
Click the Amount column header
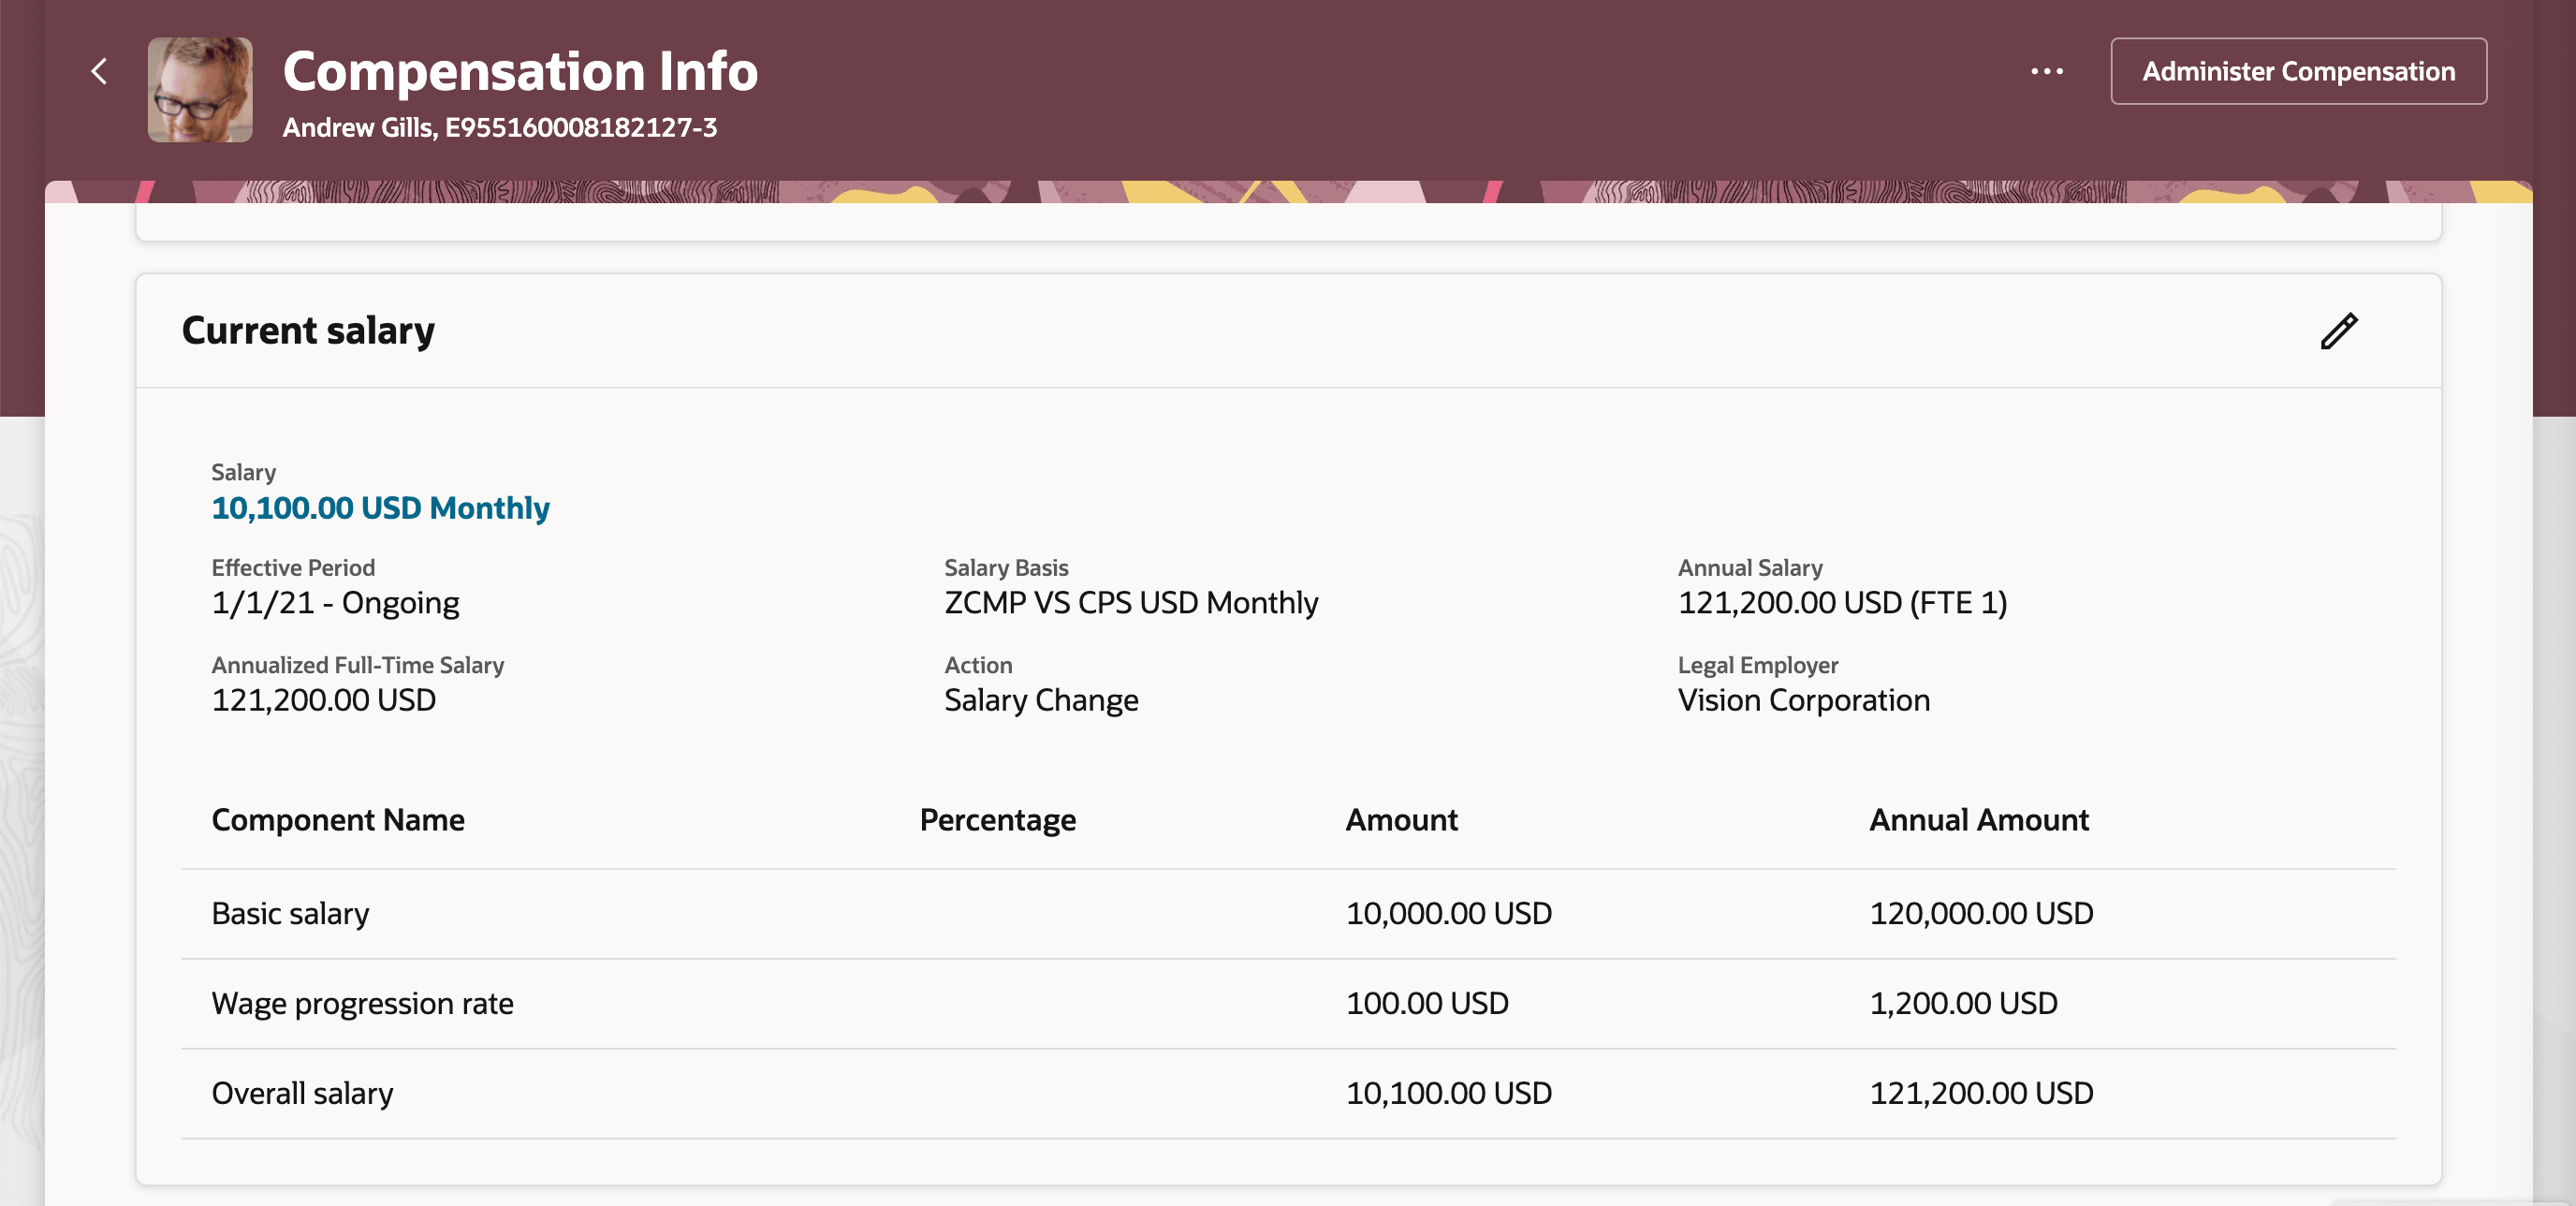coord(1402,820)
